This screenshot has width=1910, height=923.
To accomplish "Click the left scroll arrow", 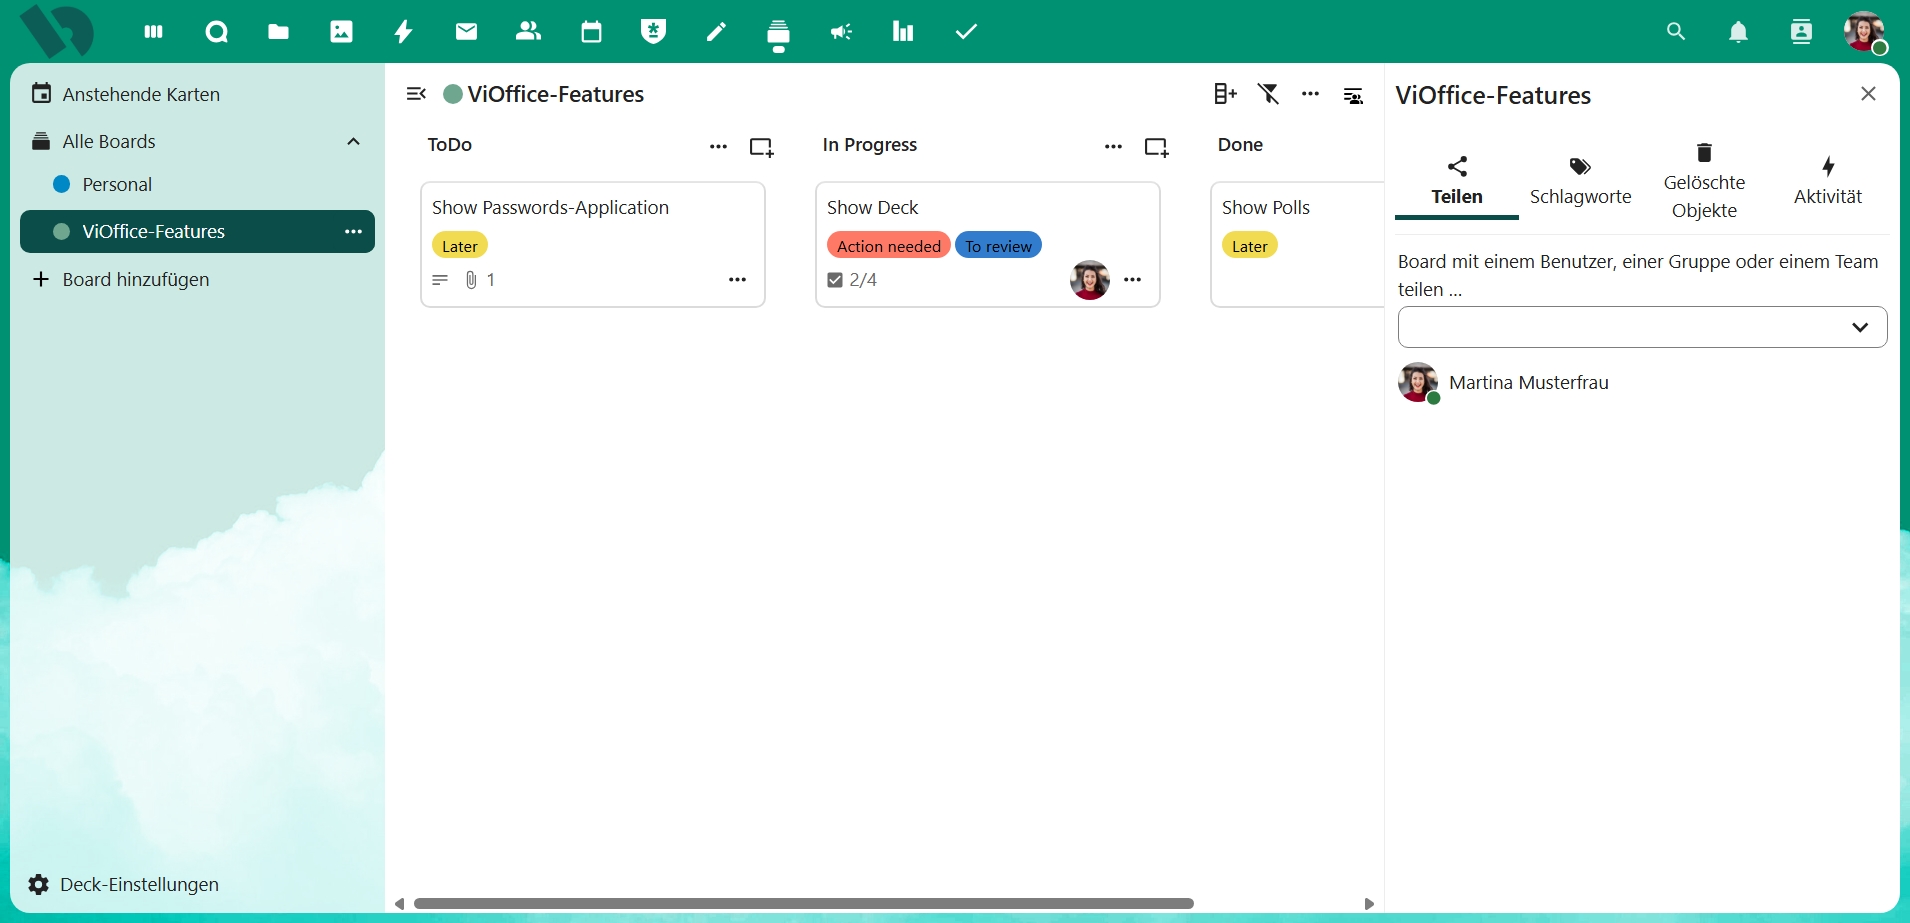I will tap(399, 904).
